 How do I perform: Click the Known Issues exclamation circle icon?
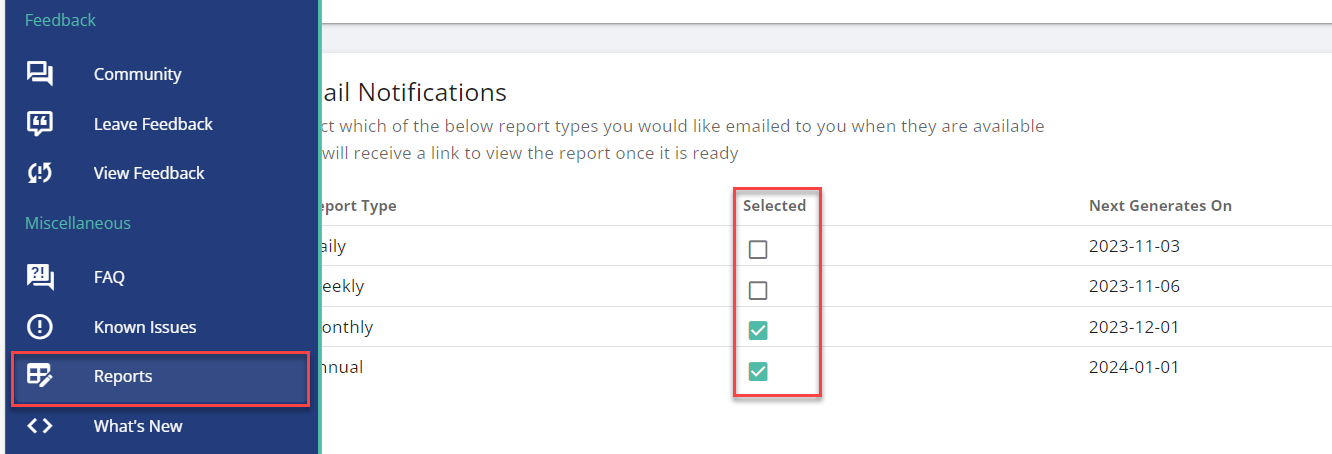(40, 327)
